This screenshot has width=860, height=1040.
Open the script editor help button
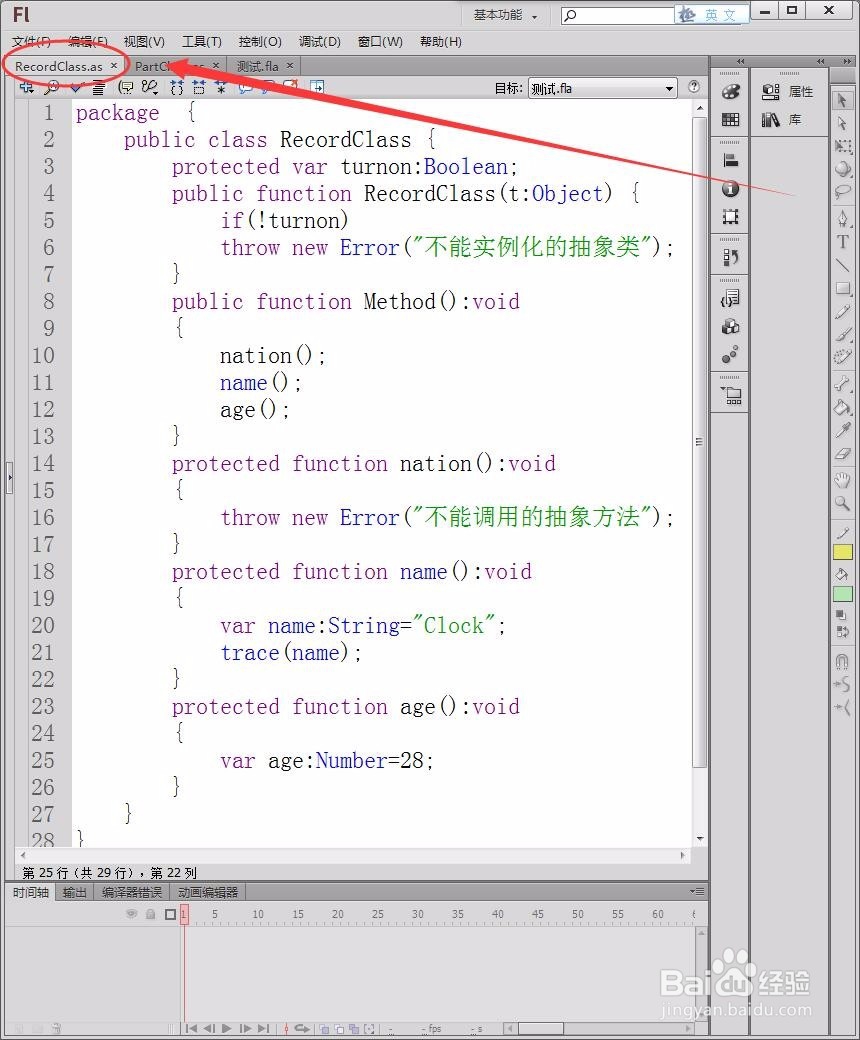click(x=694, y=87)
